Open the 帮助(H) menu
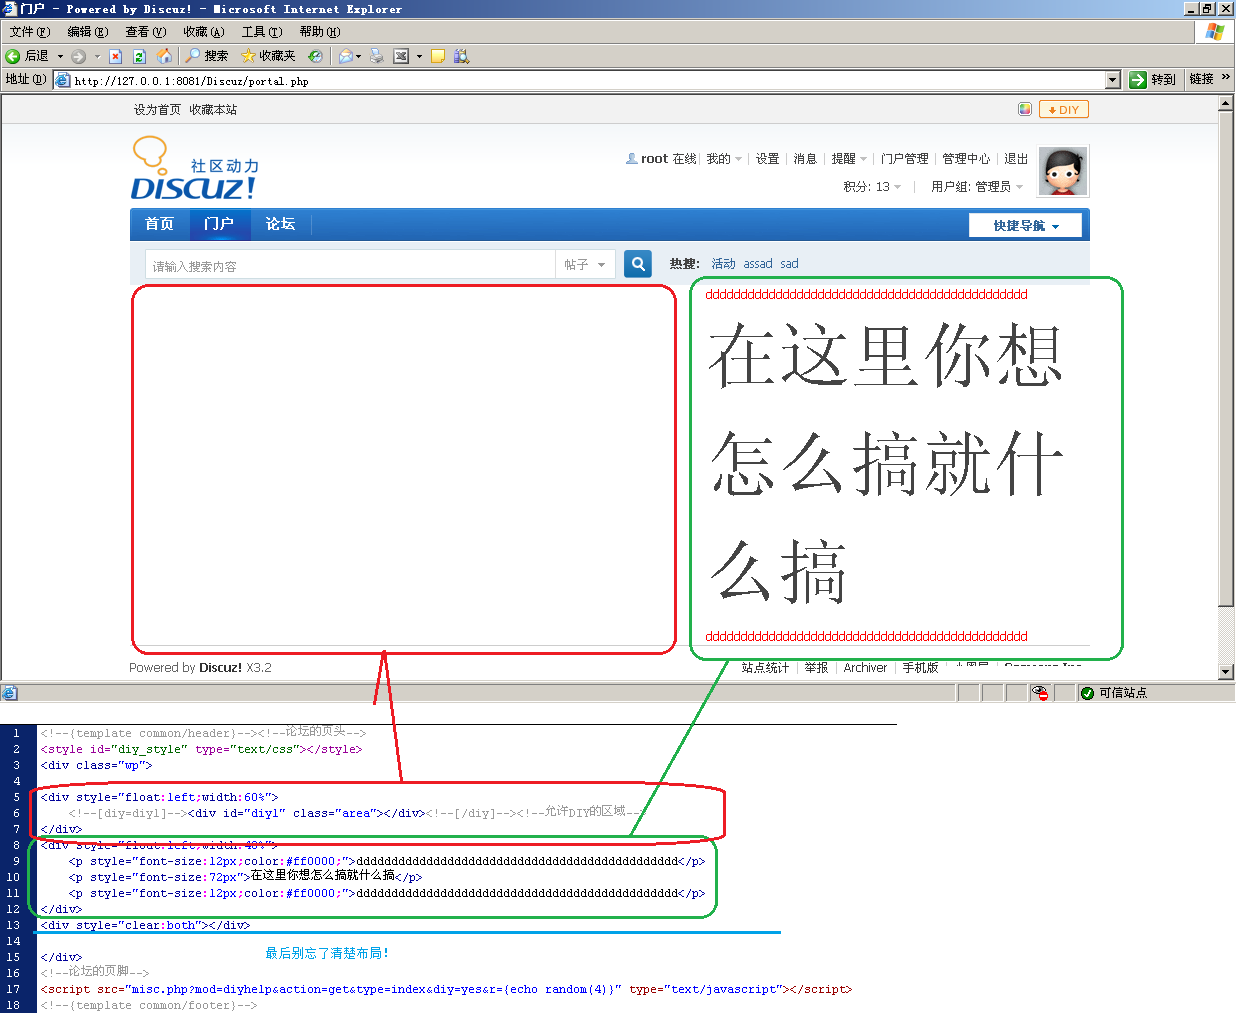The height and width of the screenshot is (1013, 1236). click(320, 32)
